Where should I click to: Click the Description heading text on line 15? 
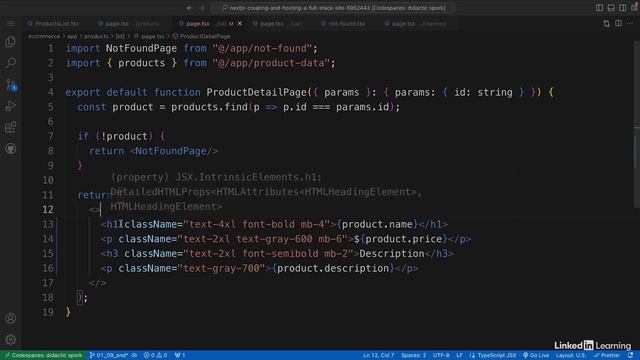coord(392,254)
